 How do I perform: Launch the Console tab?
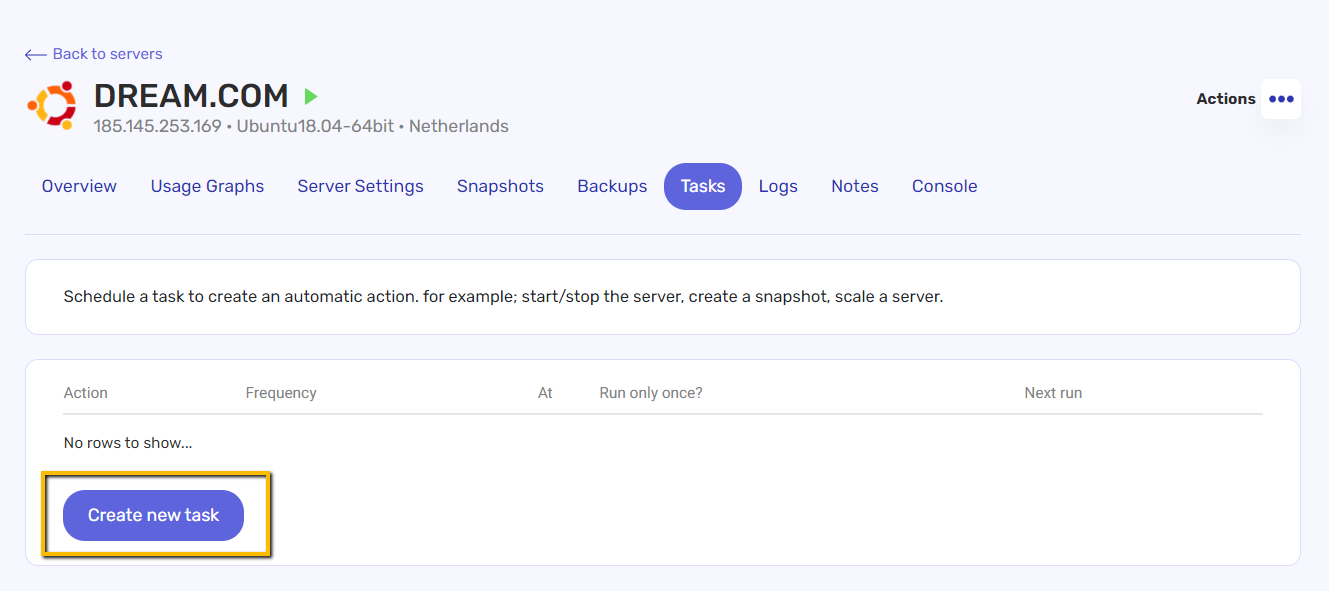(x=945, y=186)
